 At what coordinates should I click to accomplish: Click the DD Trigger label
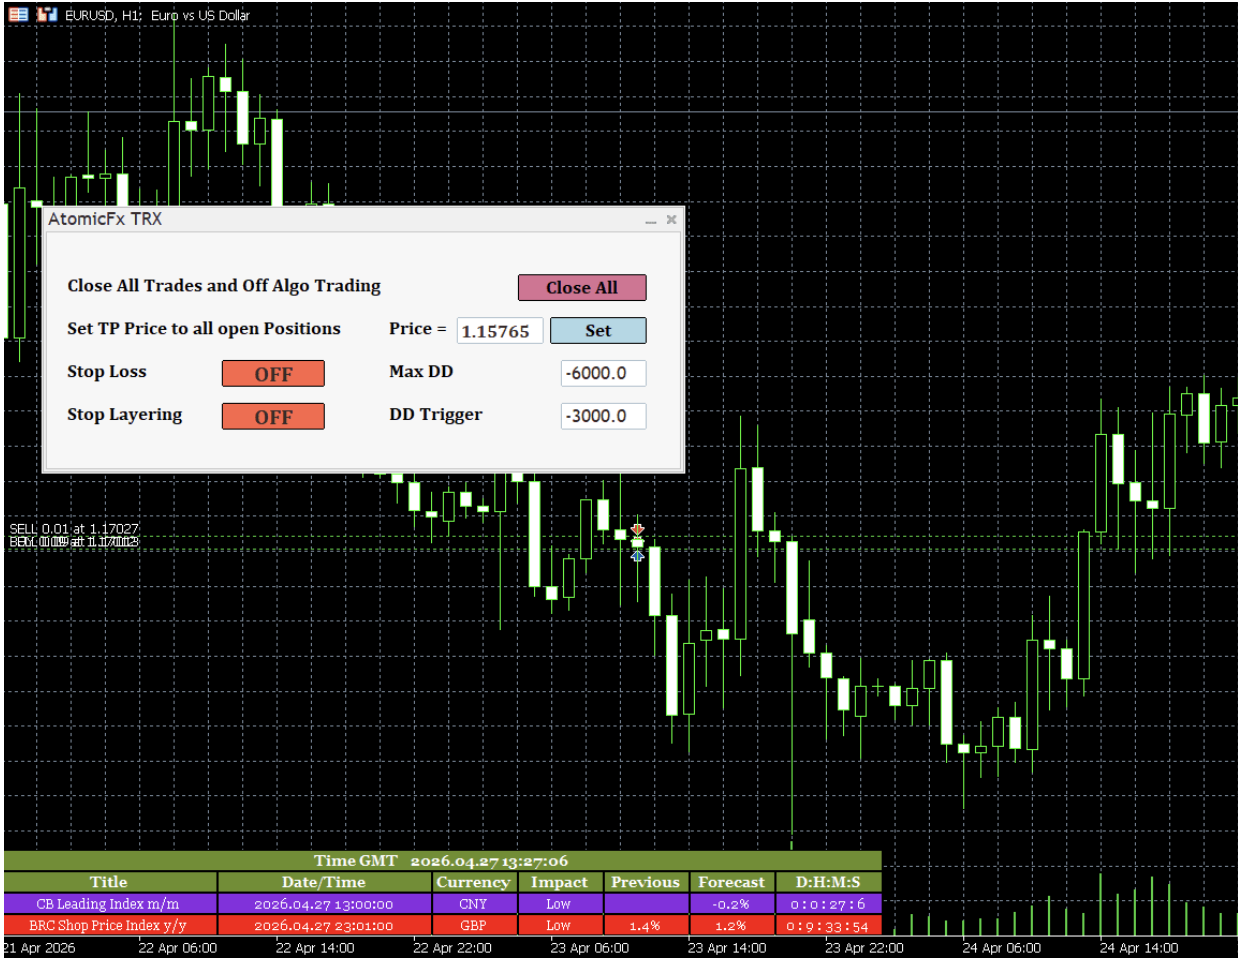click(436, 414)
